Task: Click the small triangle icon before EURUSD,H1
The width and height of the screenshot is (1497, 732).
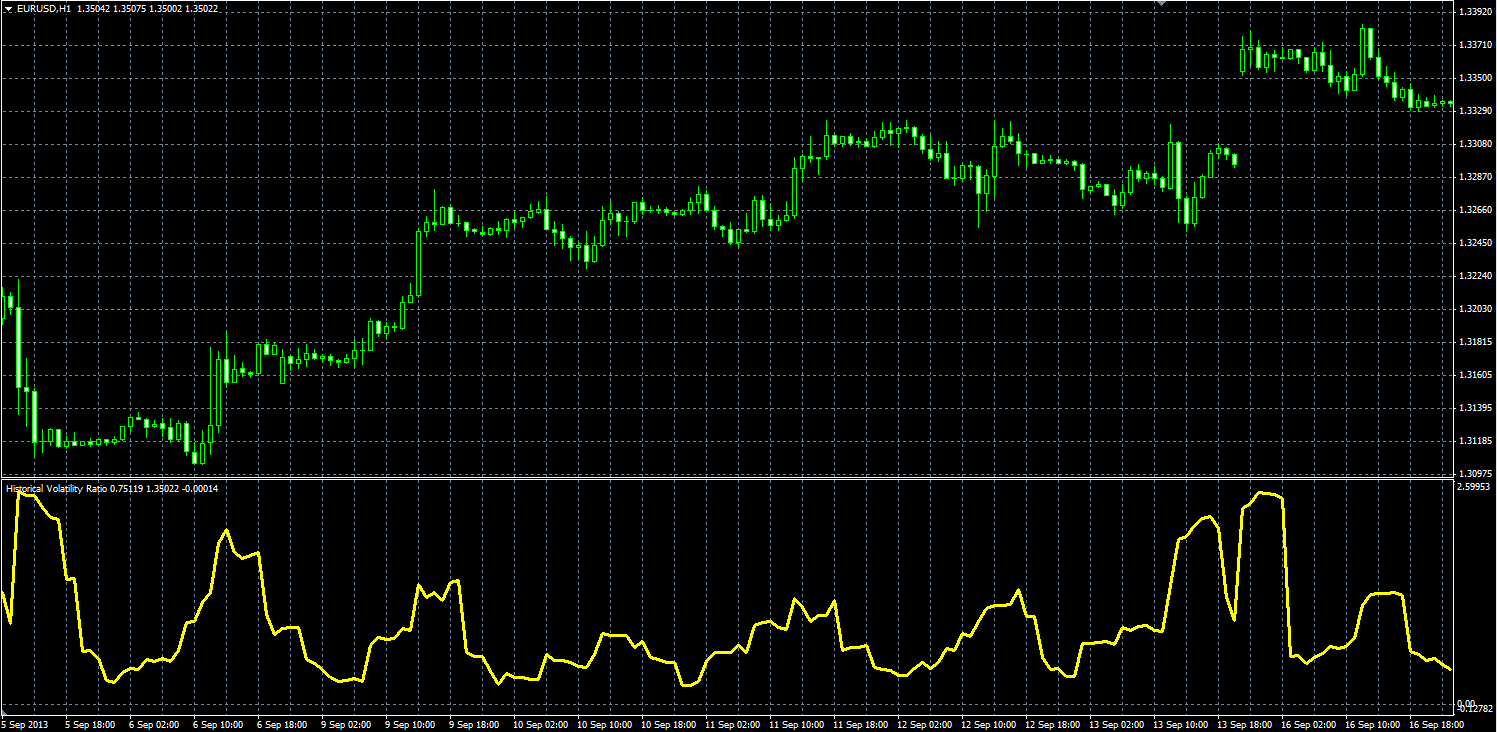Action: tap(9, 8)
